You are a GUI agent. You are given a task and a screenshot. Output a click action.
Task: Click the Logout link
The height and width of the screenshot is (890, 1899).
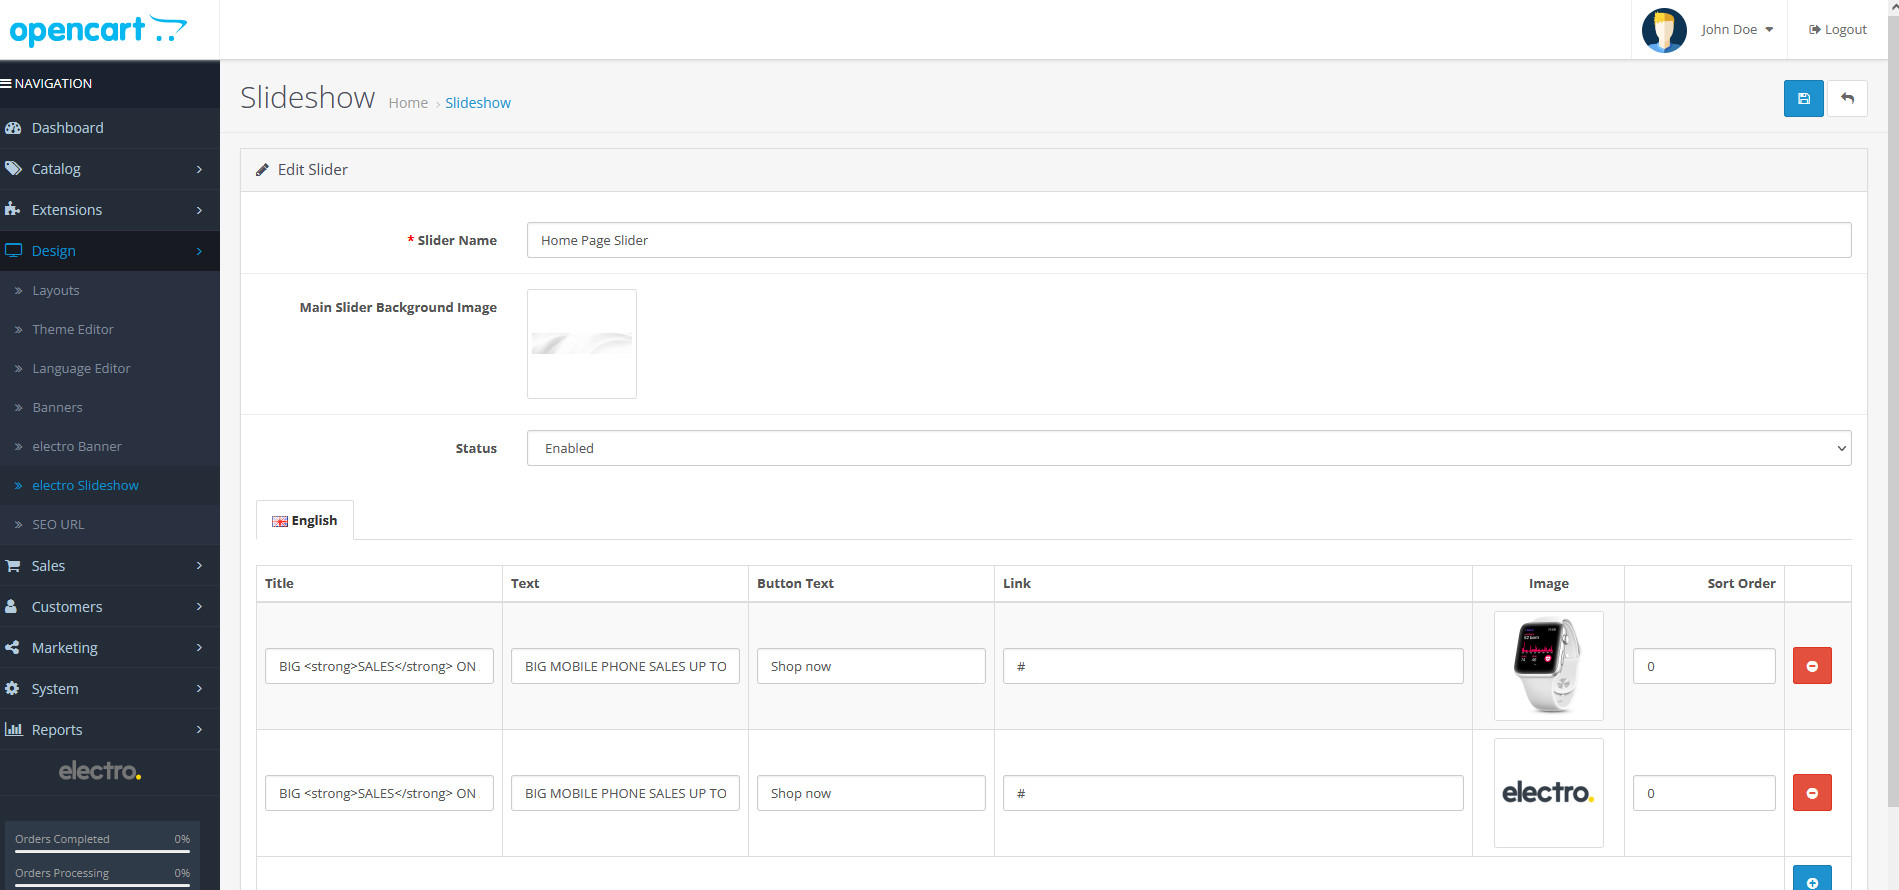point(1838,30)
